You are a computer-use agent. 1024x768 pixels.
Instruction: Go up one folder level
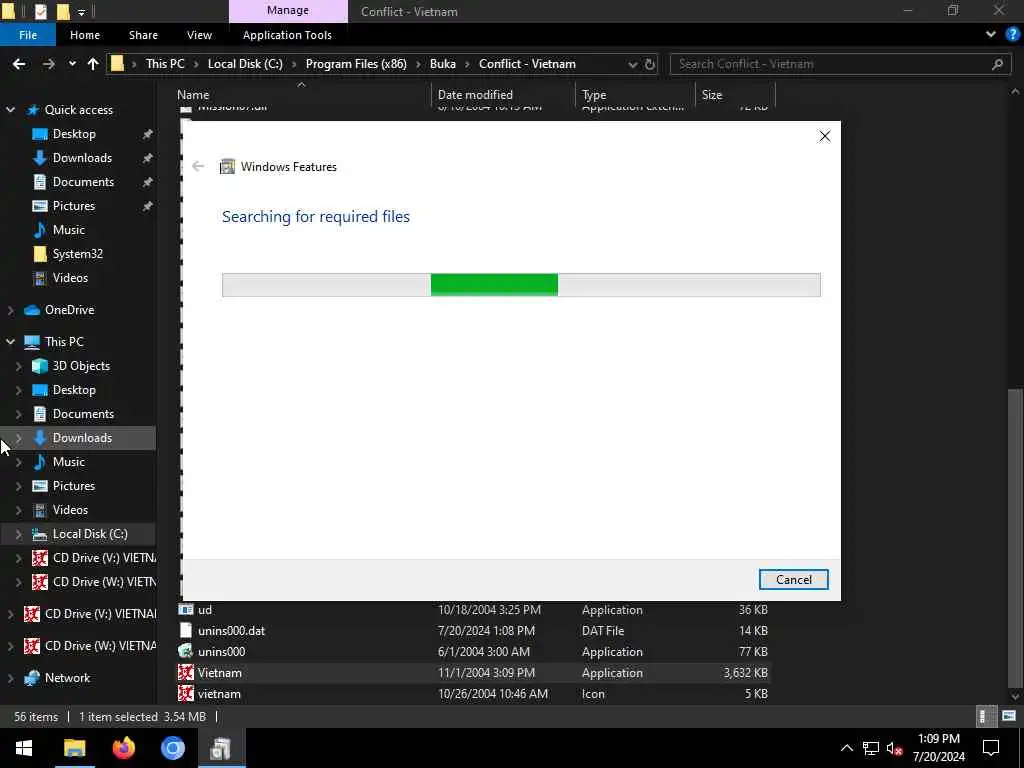(x=93, y=64)
